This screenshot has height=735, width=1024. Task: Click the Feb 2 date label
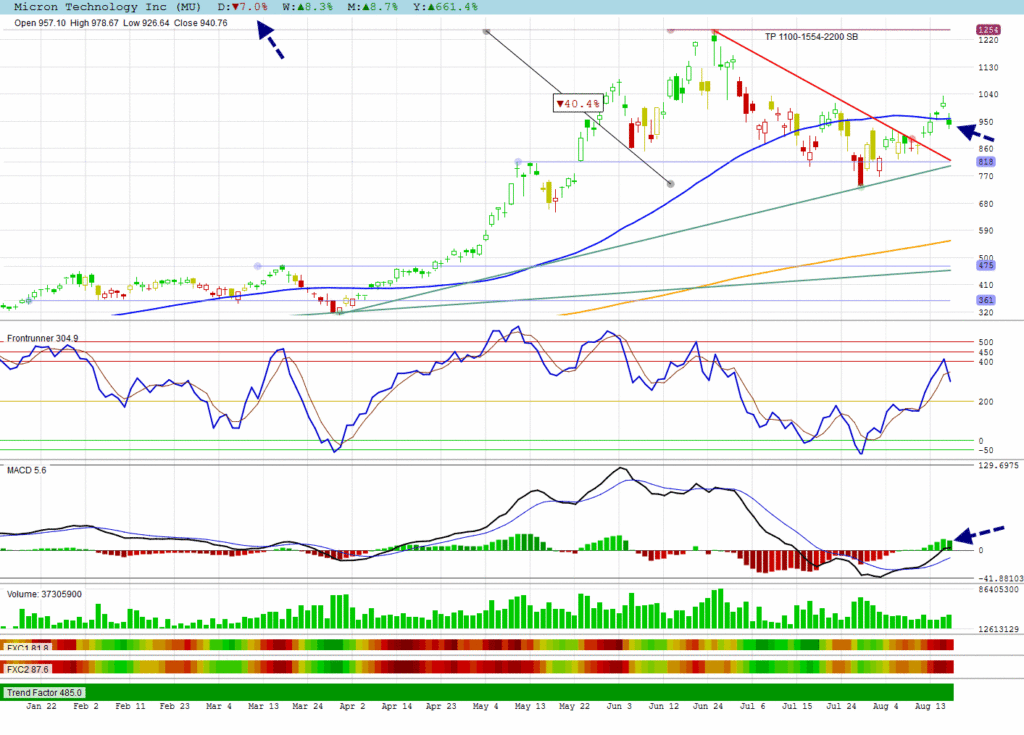coord(86,706)
